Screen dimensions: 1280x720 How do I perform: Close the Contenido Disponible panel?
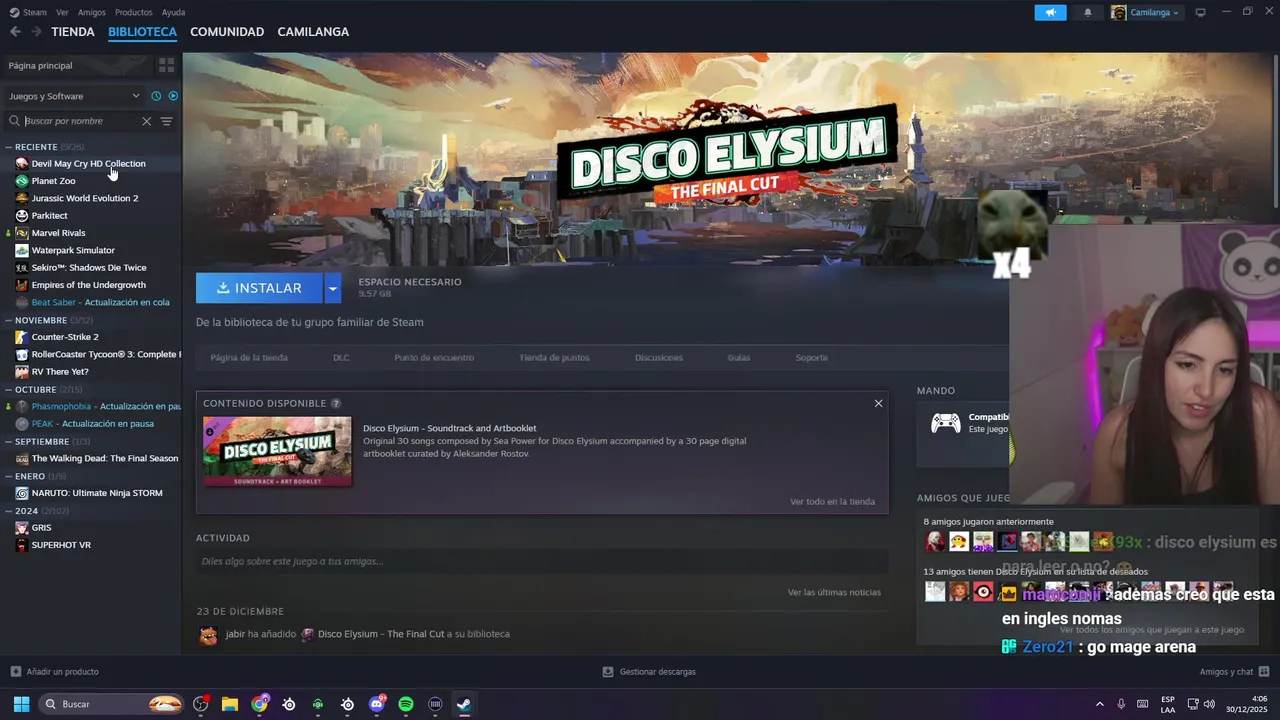tap(878, 403)
